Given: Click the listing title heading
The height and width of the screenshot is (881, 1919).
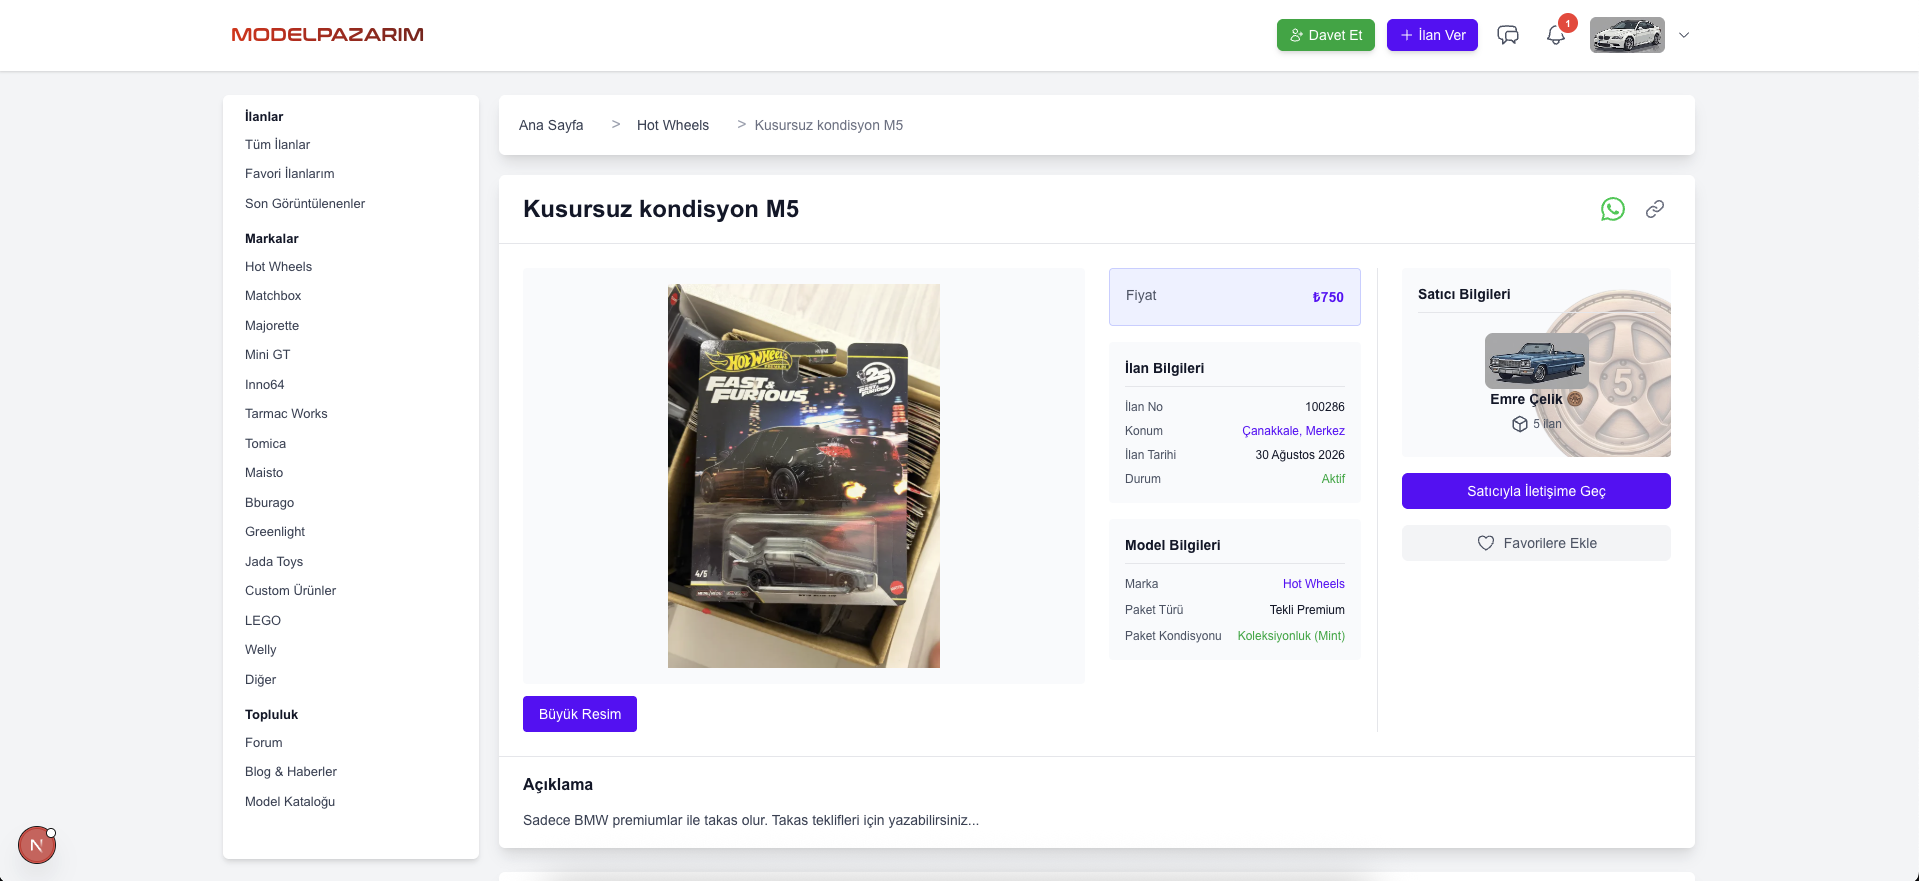Looking at the screenshot, I should [661, 209].
